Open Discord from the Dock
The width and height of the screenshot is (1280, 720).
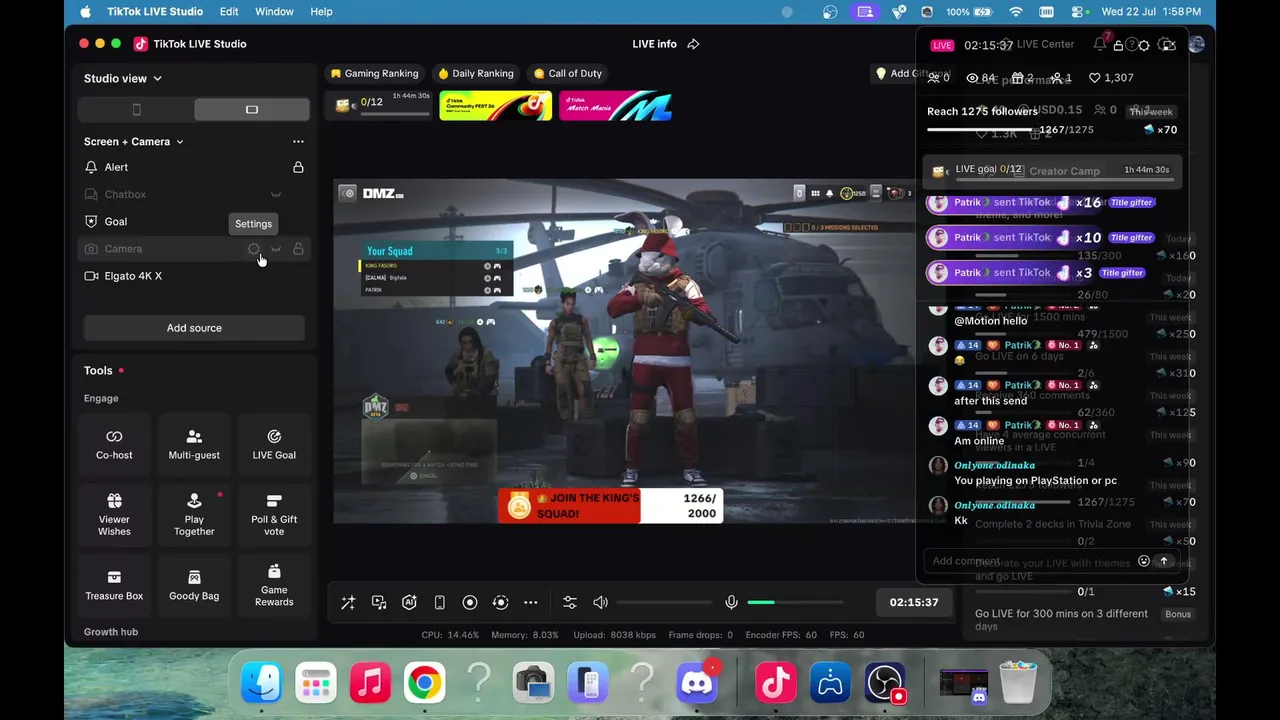[x=696, y=684]
